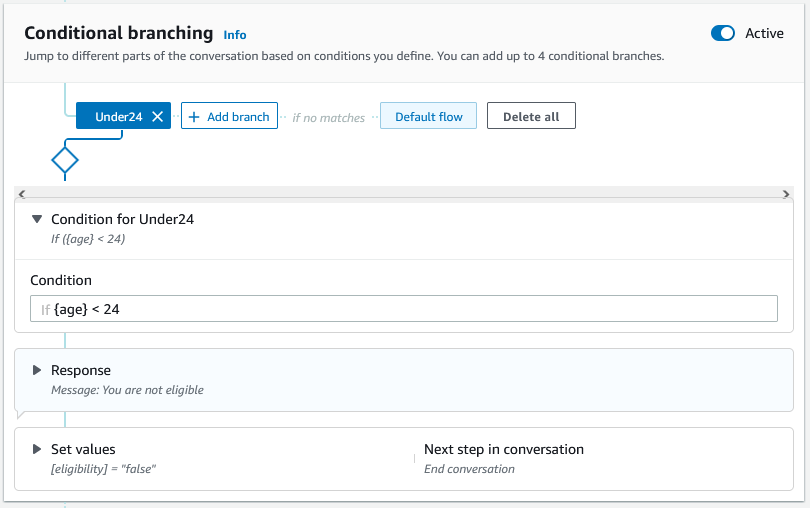The image size is (810, 508).
Task: Open Next step in conversation settings
Action: (503, 450)
